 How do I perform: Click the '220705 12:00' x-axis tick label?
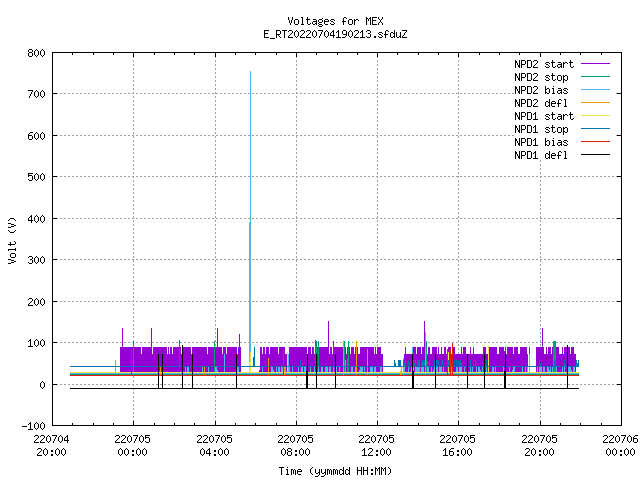pyautogui.click(x=376, y=446)
